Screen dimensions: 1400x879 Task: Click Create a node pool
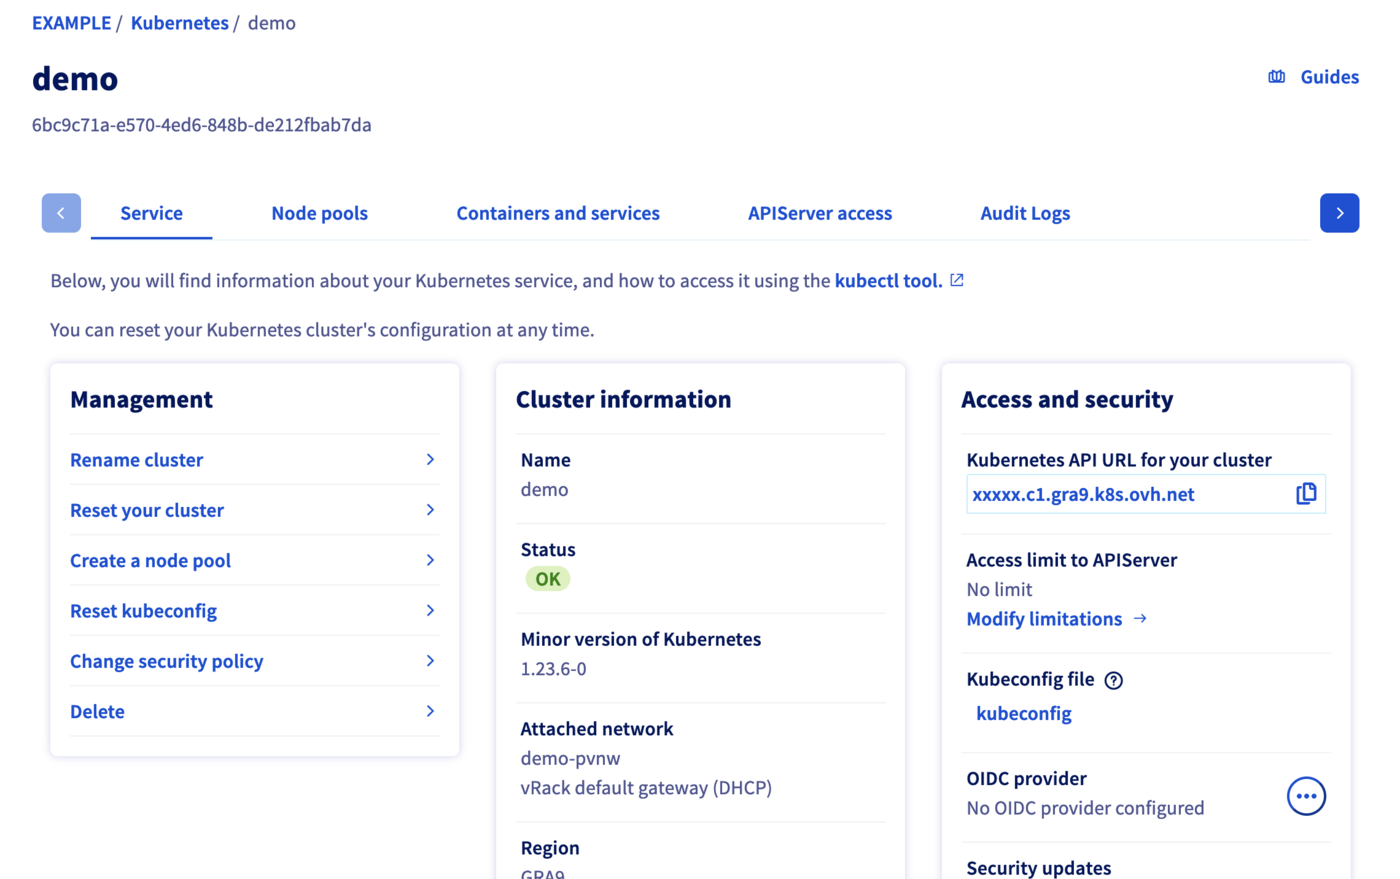[150, 560]
